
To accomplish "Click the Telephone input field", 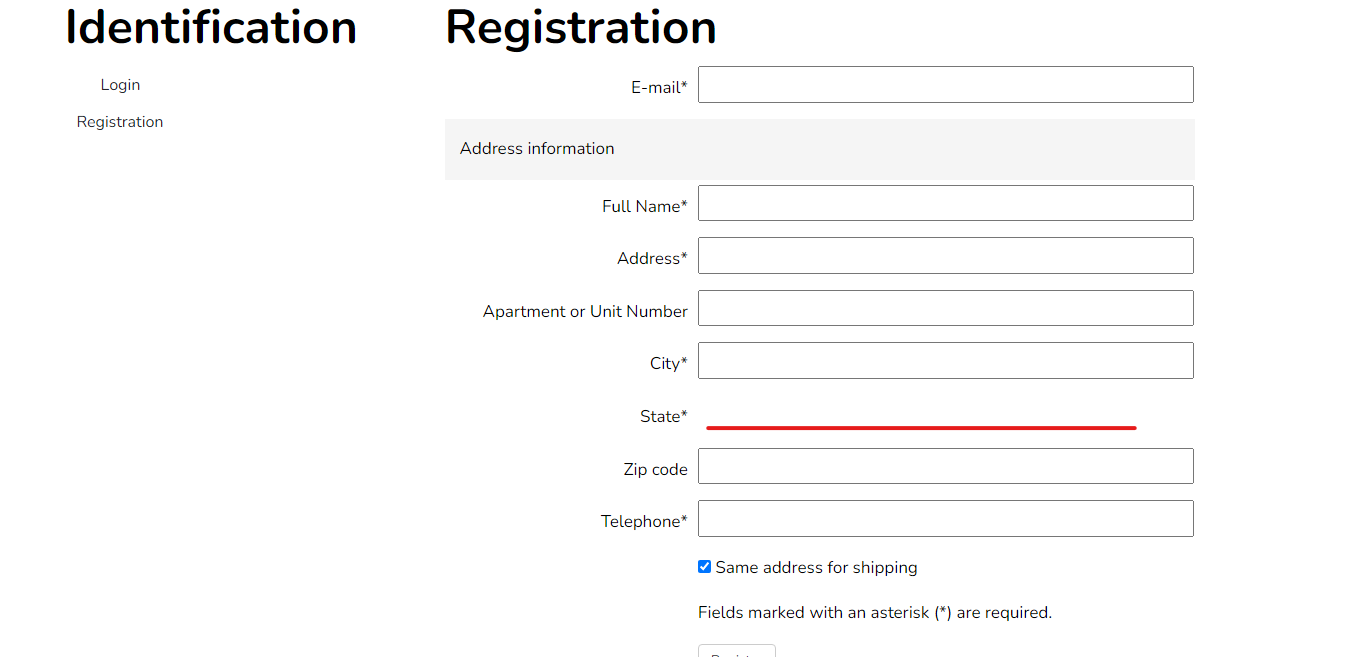I will [945, 518].
